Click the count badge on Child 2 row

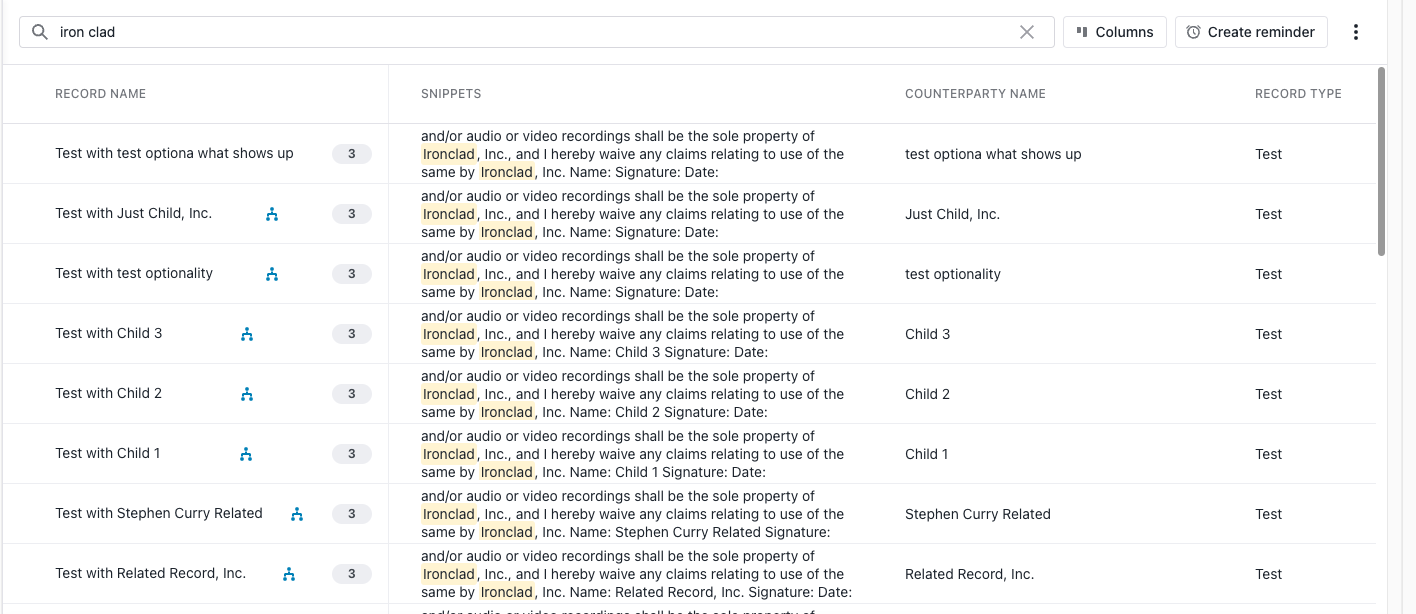click(x=352, y=394)
